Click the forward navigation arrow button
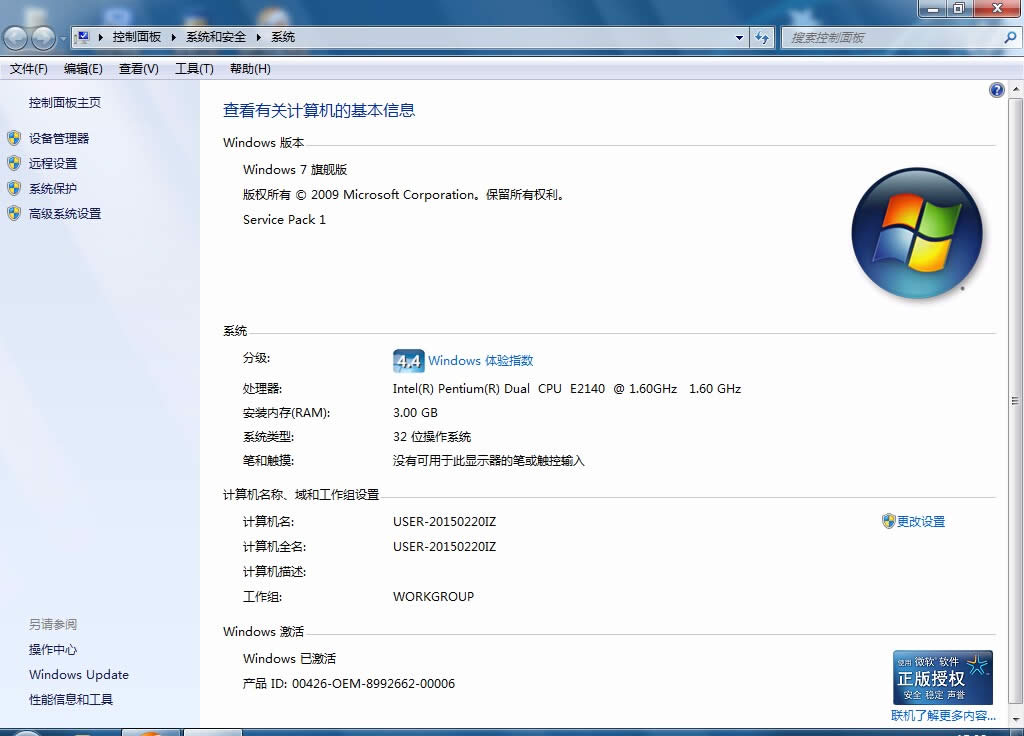This screenshot has width=1024, height=736. coord(44,38)
